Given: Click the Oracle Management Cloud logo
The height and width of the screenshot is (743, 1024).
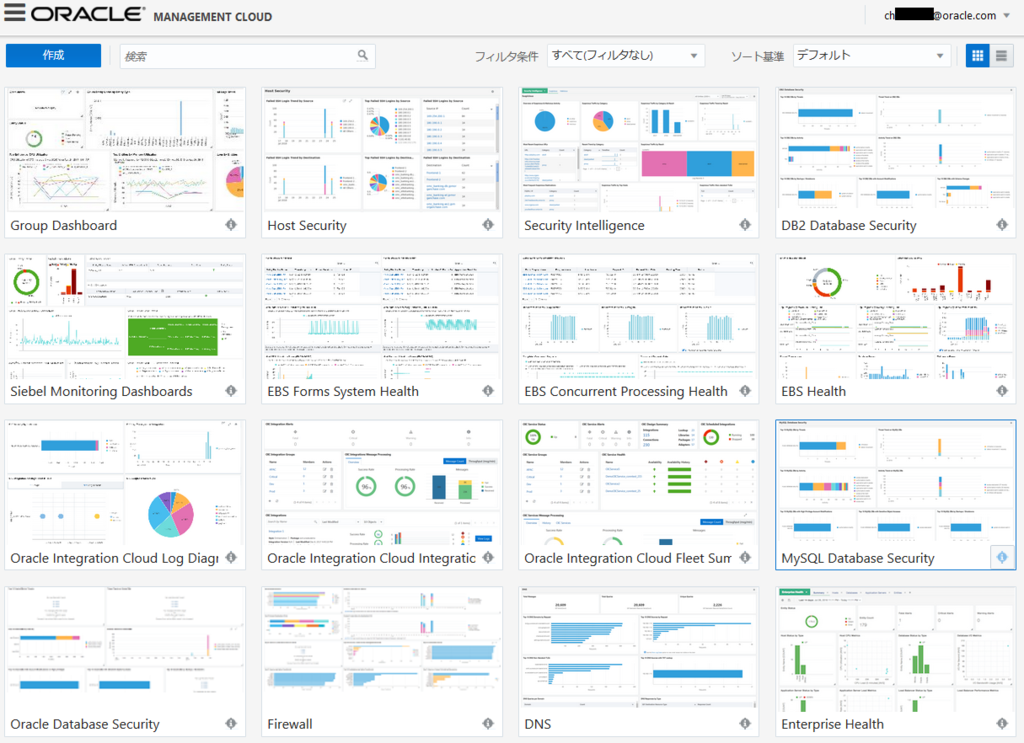Looking at the screenshot, I should pyautogui.click(x=152, y=14).
